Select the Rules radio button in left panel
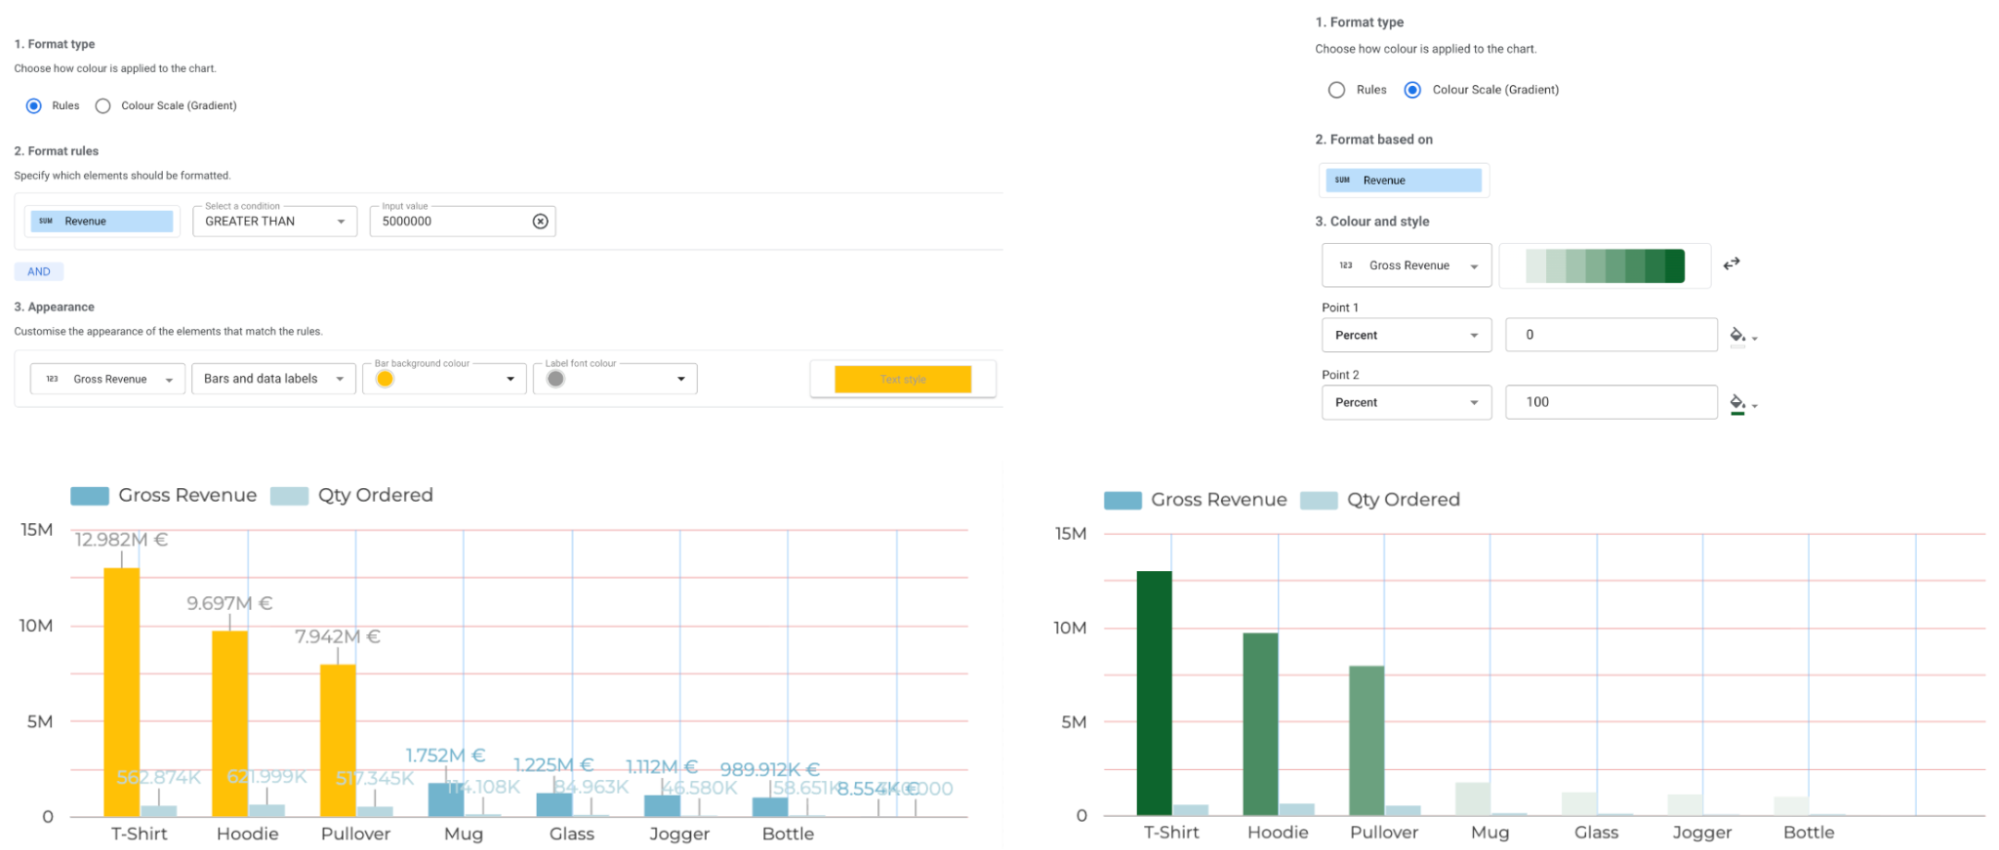Screen dimensions: 1999x850 (x=34, y=106)
